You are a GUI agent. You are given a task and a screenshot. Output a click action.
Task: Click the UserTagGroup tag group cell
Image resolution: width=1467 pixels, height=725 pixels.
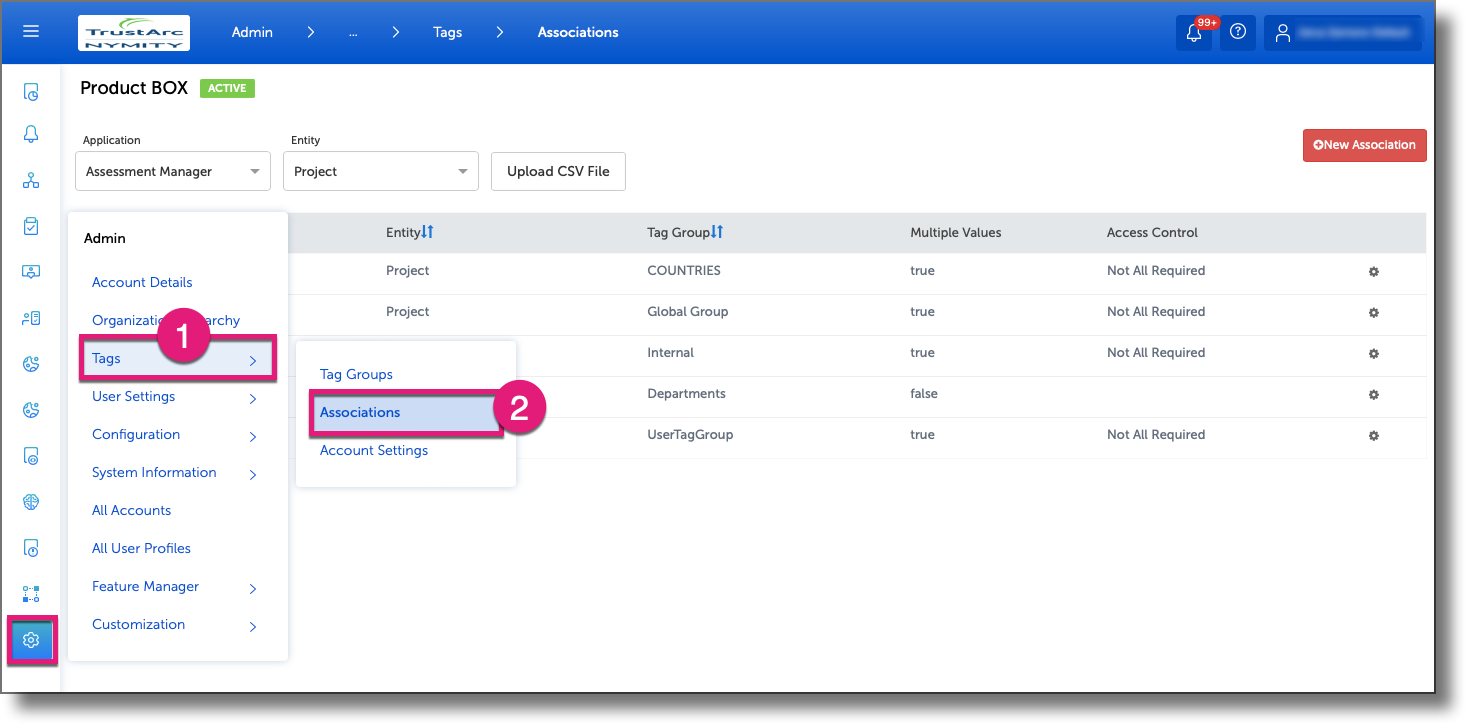tap(690, 434)
